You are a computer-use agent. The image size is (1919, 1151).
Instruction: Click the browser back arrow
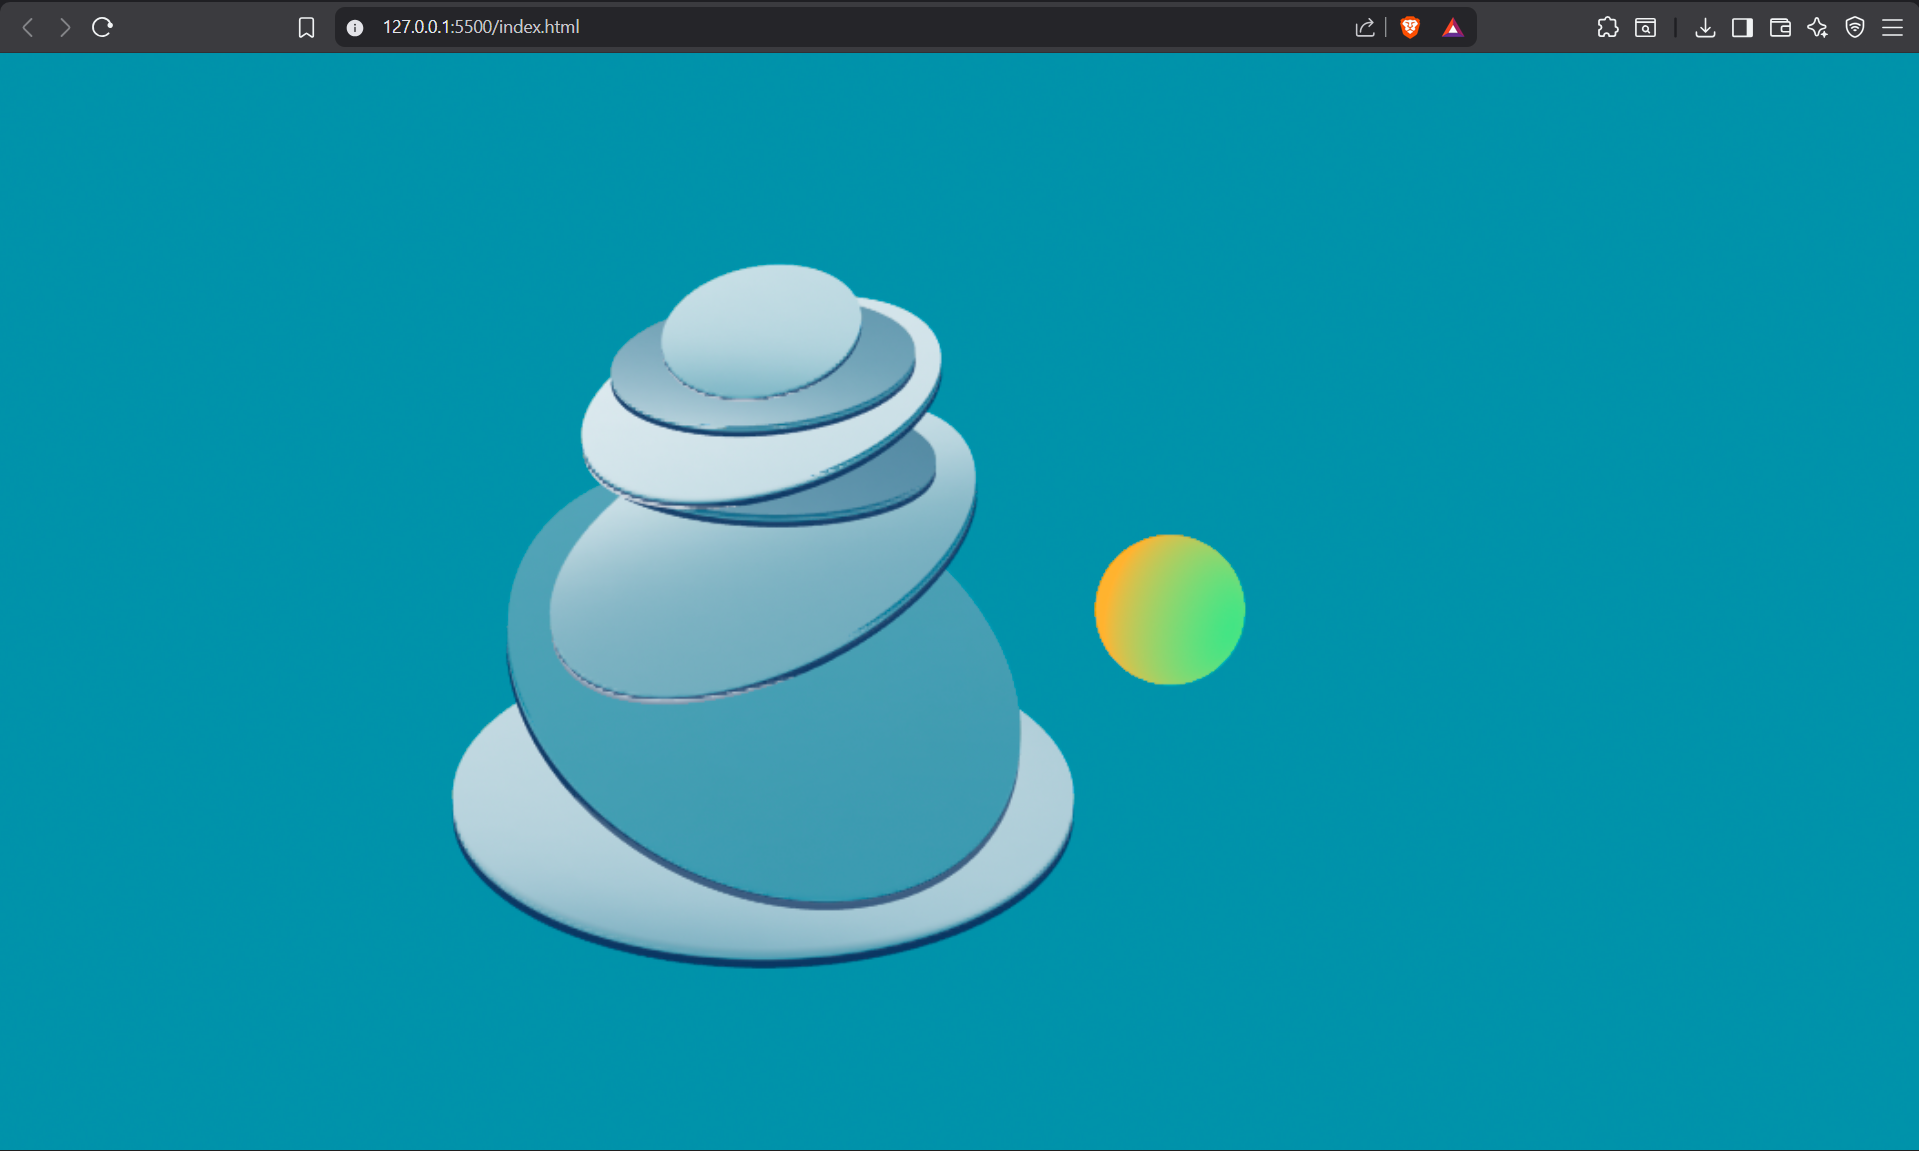[x=28, y=27]
